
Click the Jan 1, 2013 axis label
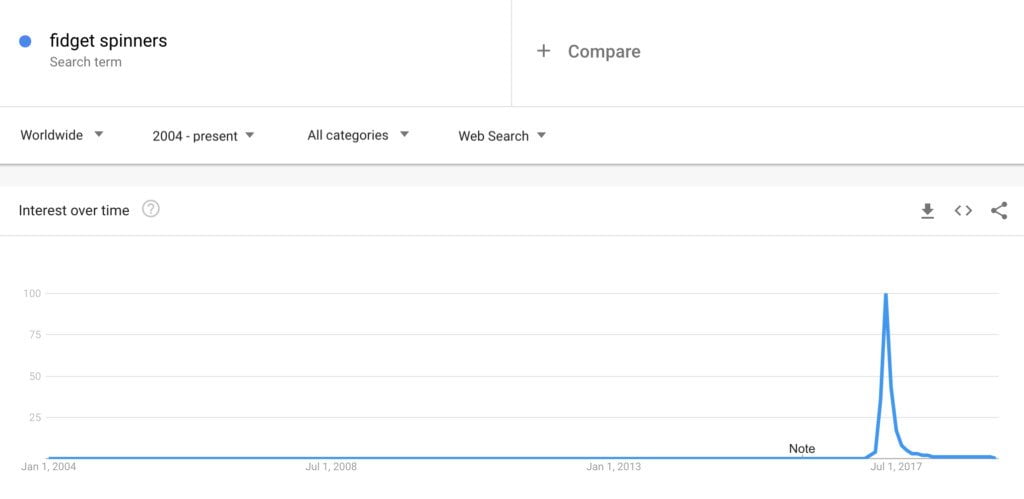click(613, 467)
